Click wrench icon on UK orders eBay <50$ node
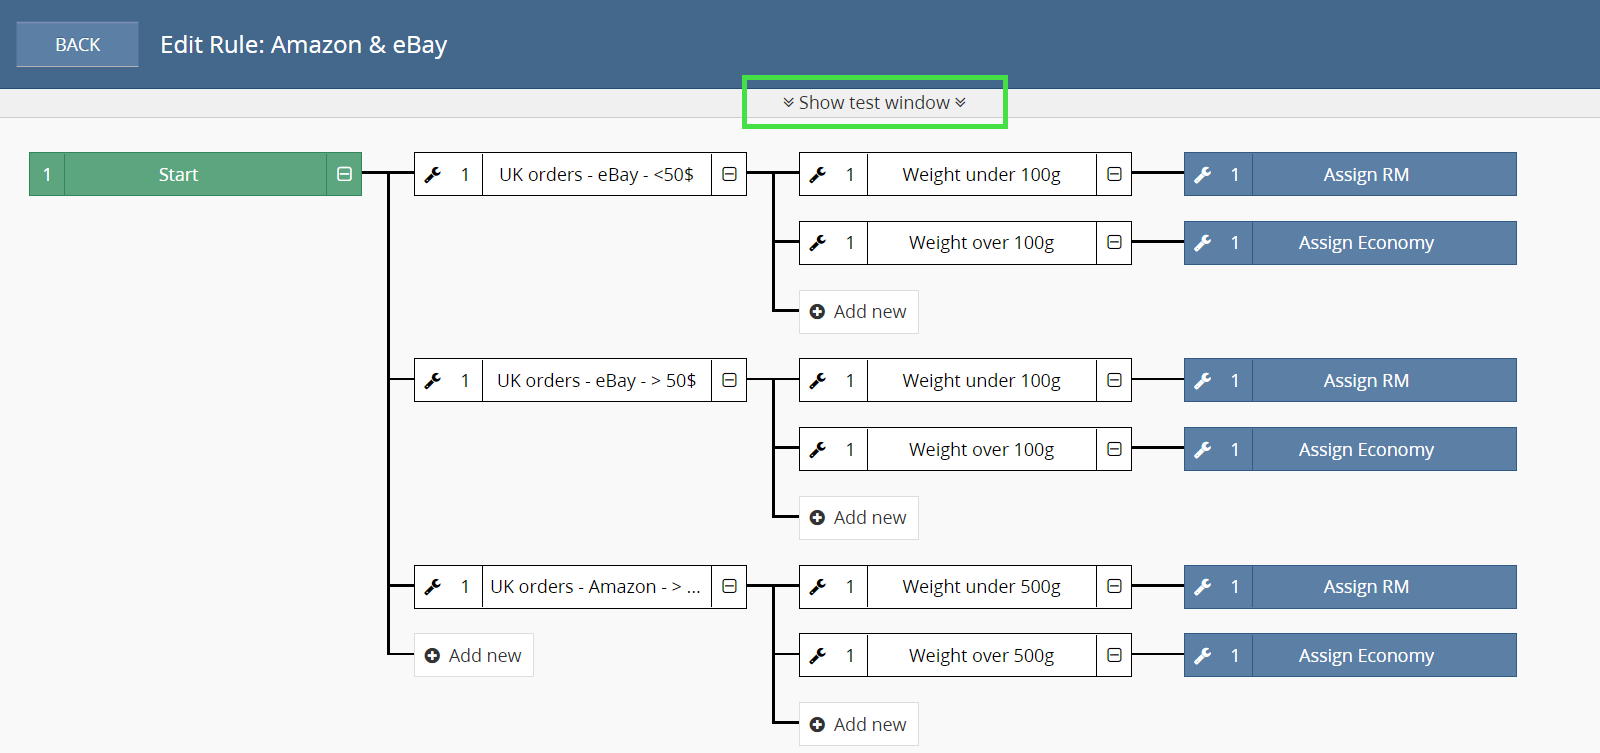 tap(433, 174)
